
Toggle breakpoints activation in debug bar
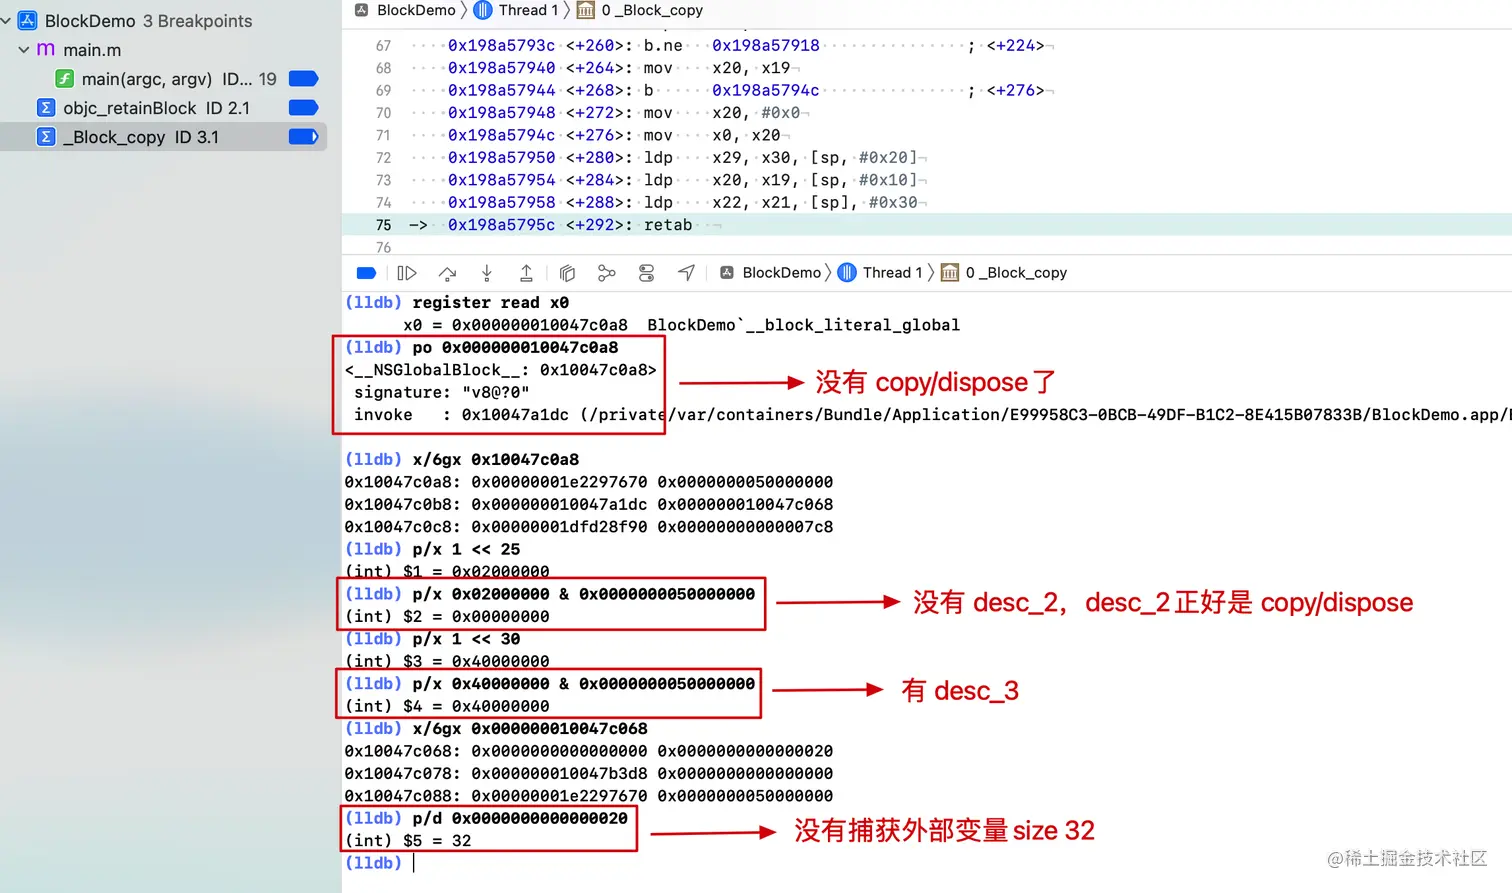[x=366, y=273]
